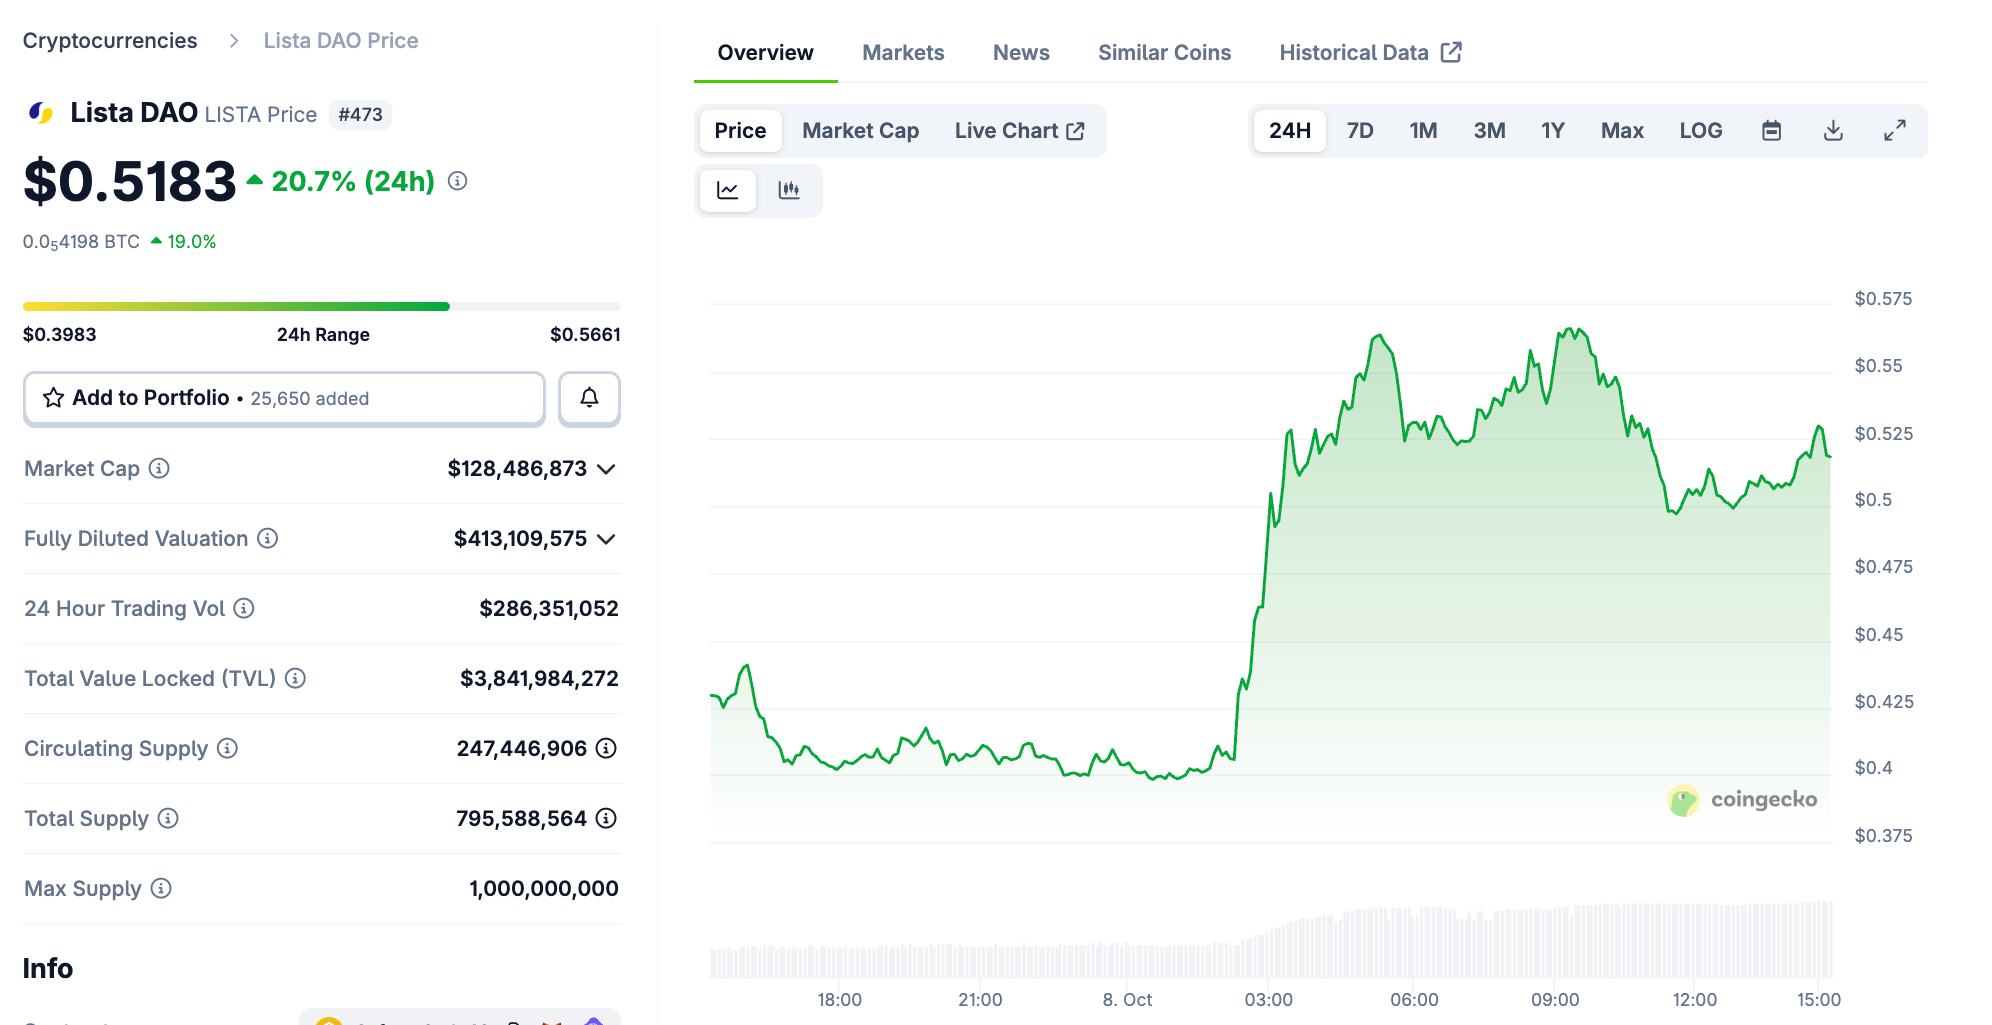Open the News tab
The image size is (1992, 1025).
(x=1020, y=52)
